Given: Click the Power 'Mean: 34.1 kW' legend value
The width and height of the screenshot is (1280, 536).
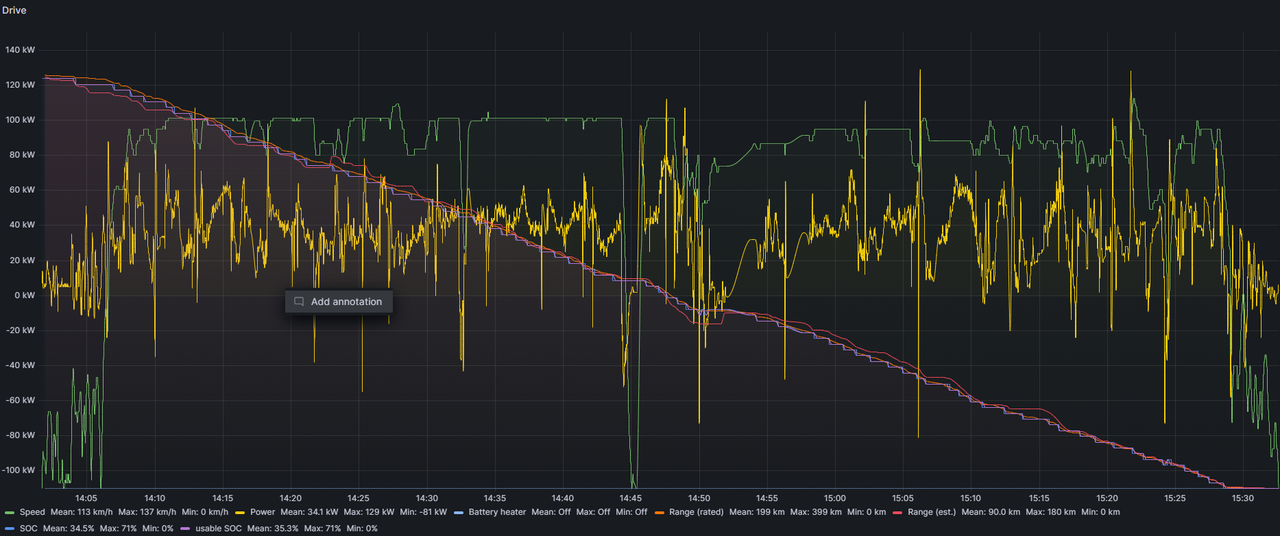Looking at the screenshot, I should tap(309, 512).
